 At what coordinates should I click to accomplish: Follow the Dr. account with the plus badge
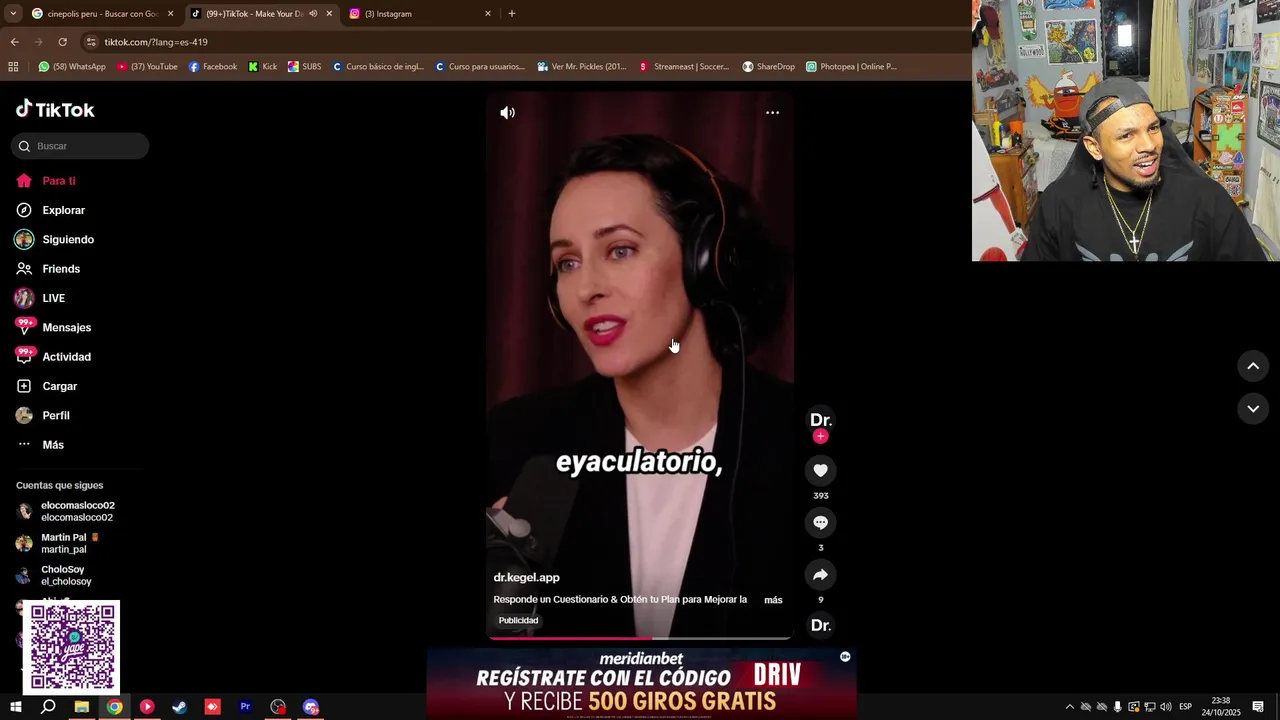click(x=820, y=436)
